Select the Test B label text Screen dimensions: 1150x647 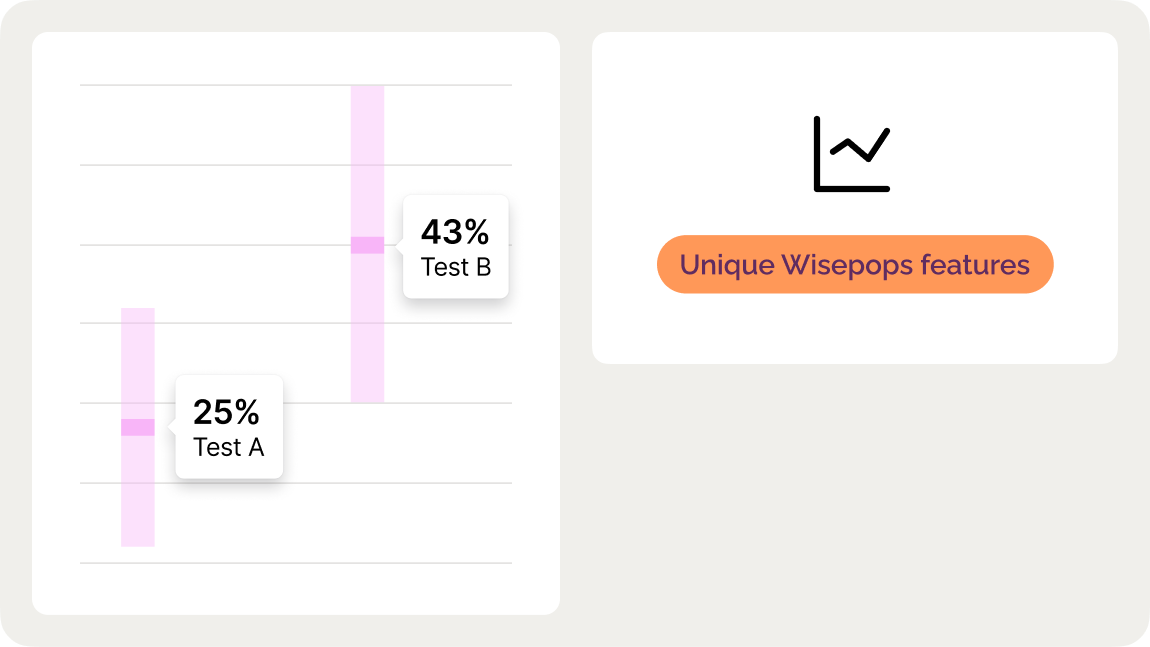coord(456,267)
